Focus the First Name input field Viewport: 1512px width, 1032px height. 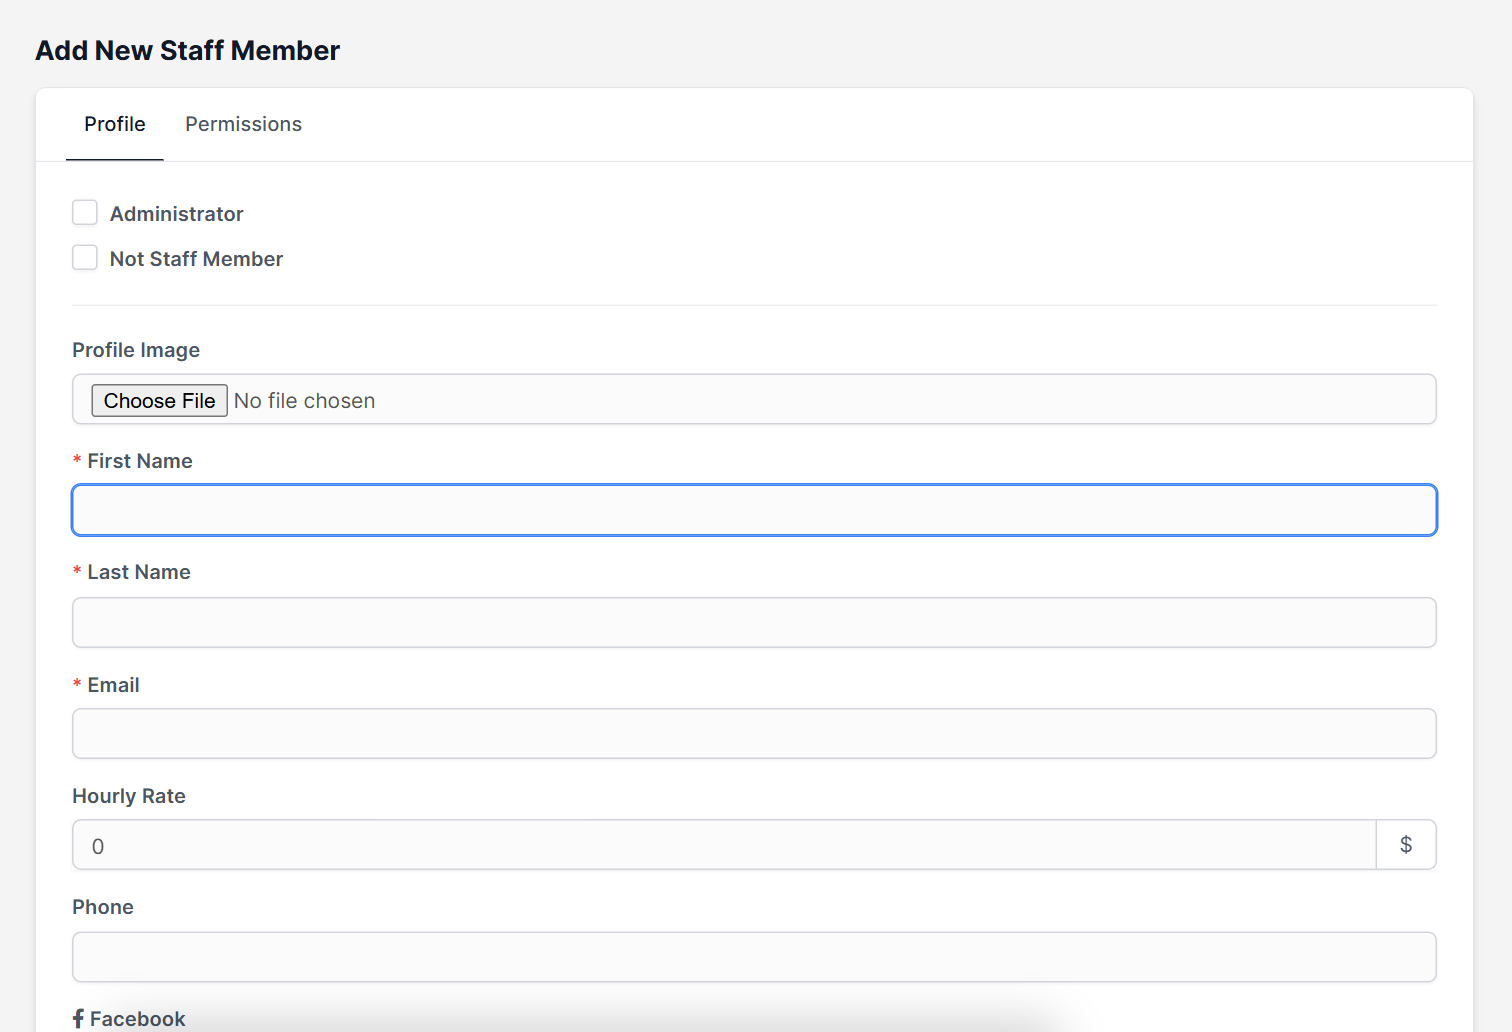754,510
